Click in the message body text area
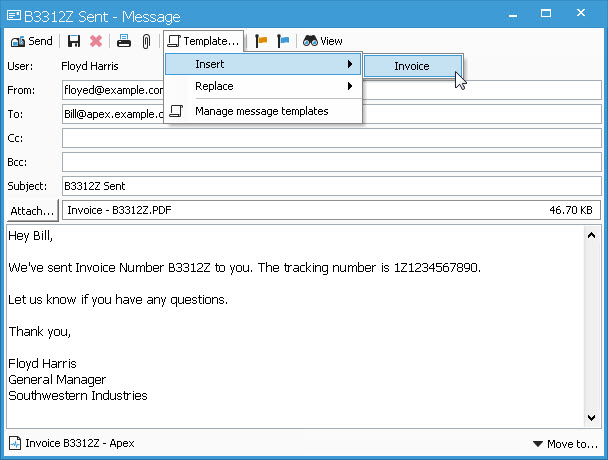Viewport: 608px width, 460px height. pos(295,326)
